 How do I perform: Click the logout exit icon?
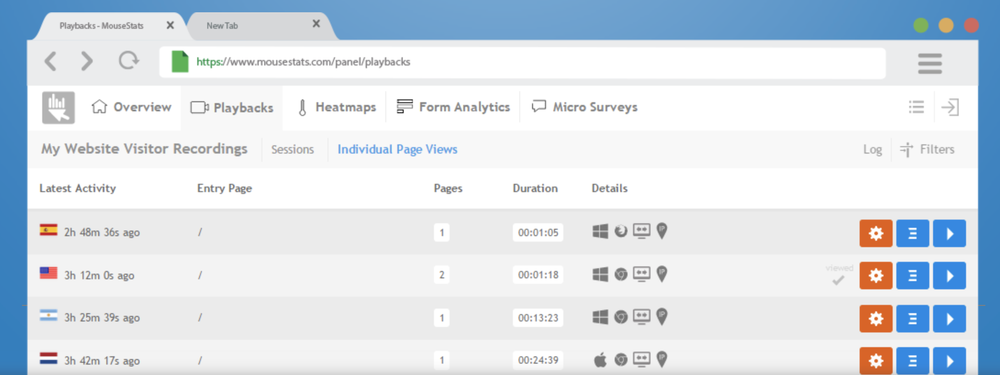(x=950, y=107)
